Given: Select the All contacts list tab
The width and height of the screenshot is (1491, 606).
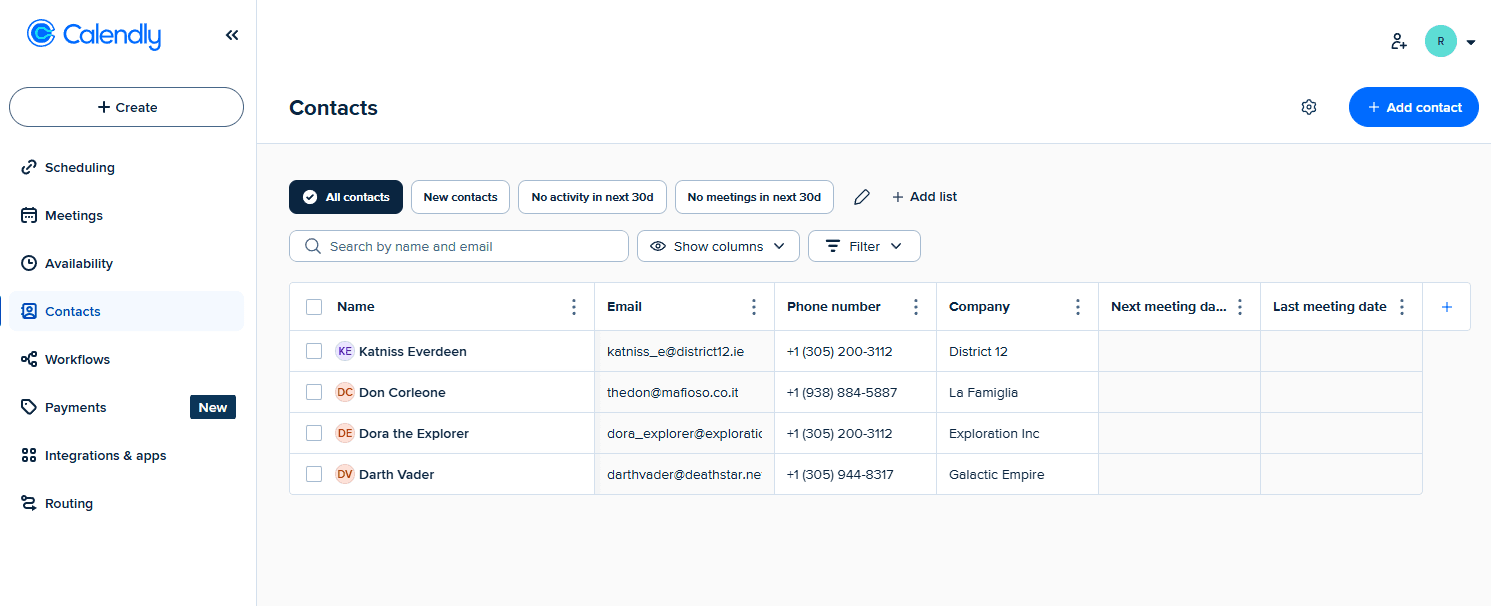Looking at the screenshot, I should 346,197.
